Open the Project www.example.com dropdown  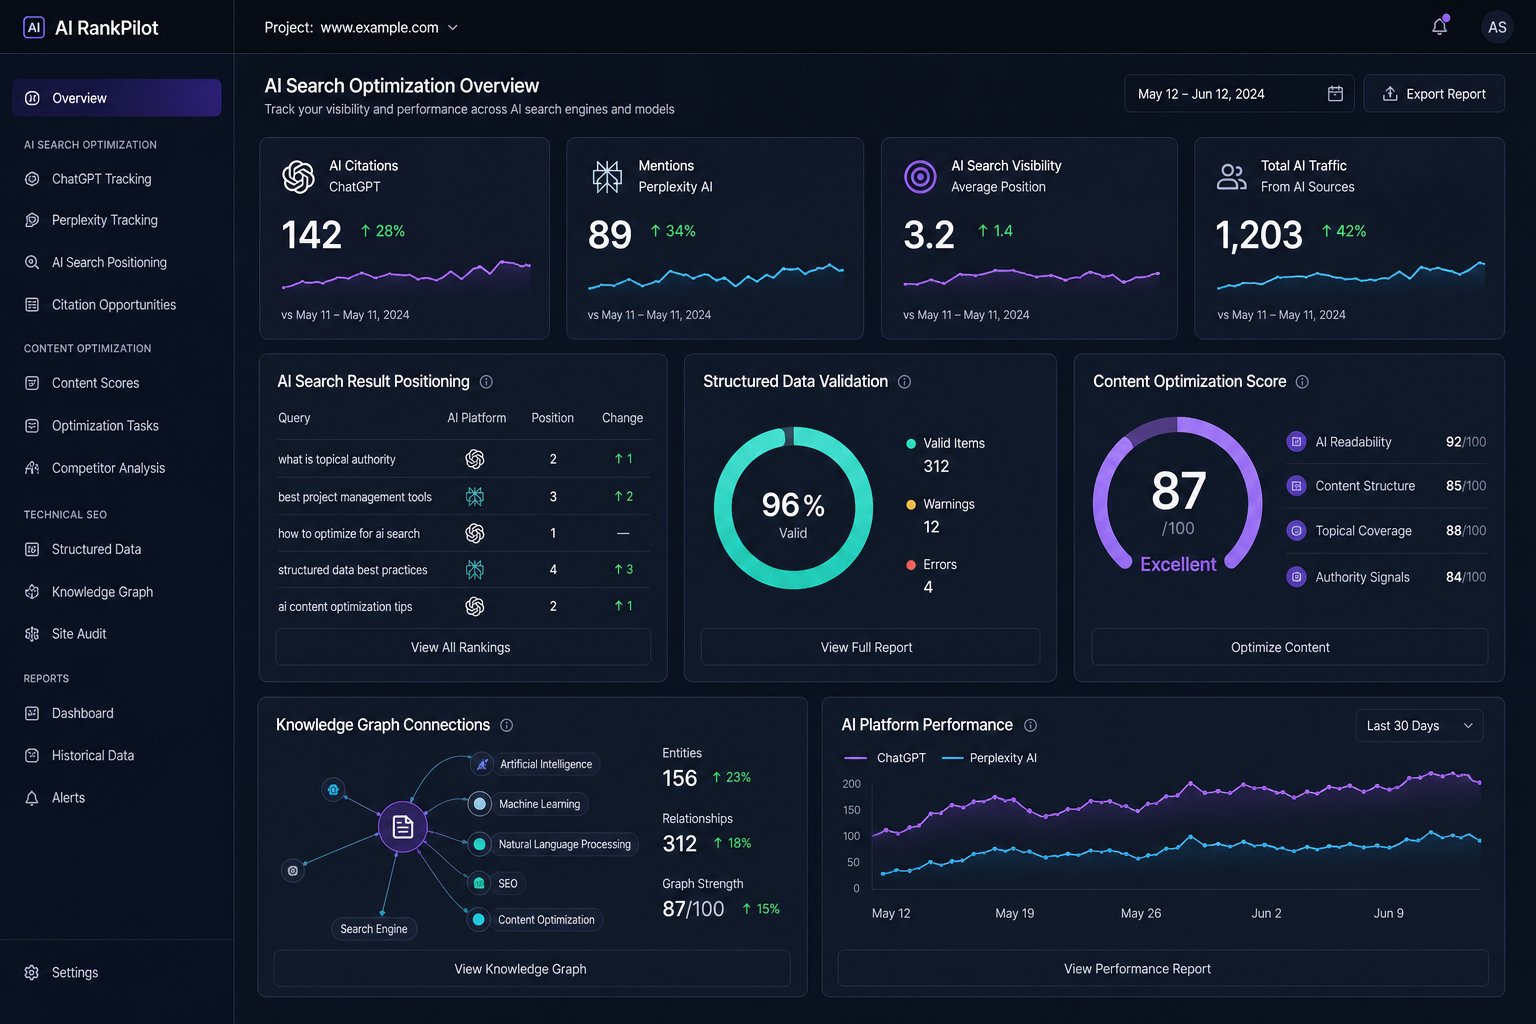coord(361,27)
